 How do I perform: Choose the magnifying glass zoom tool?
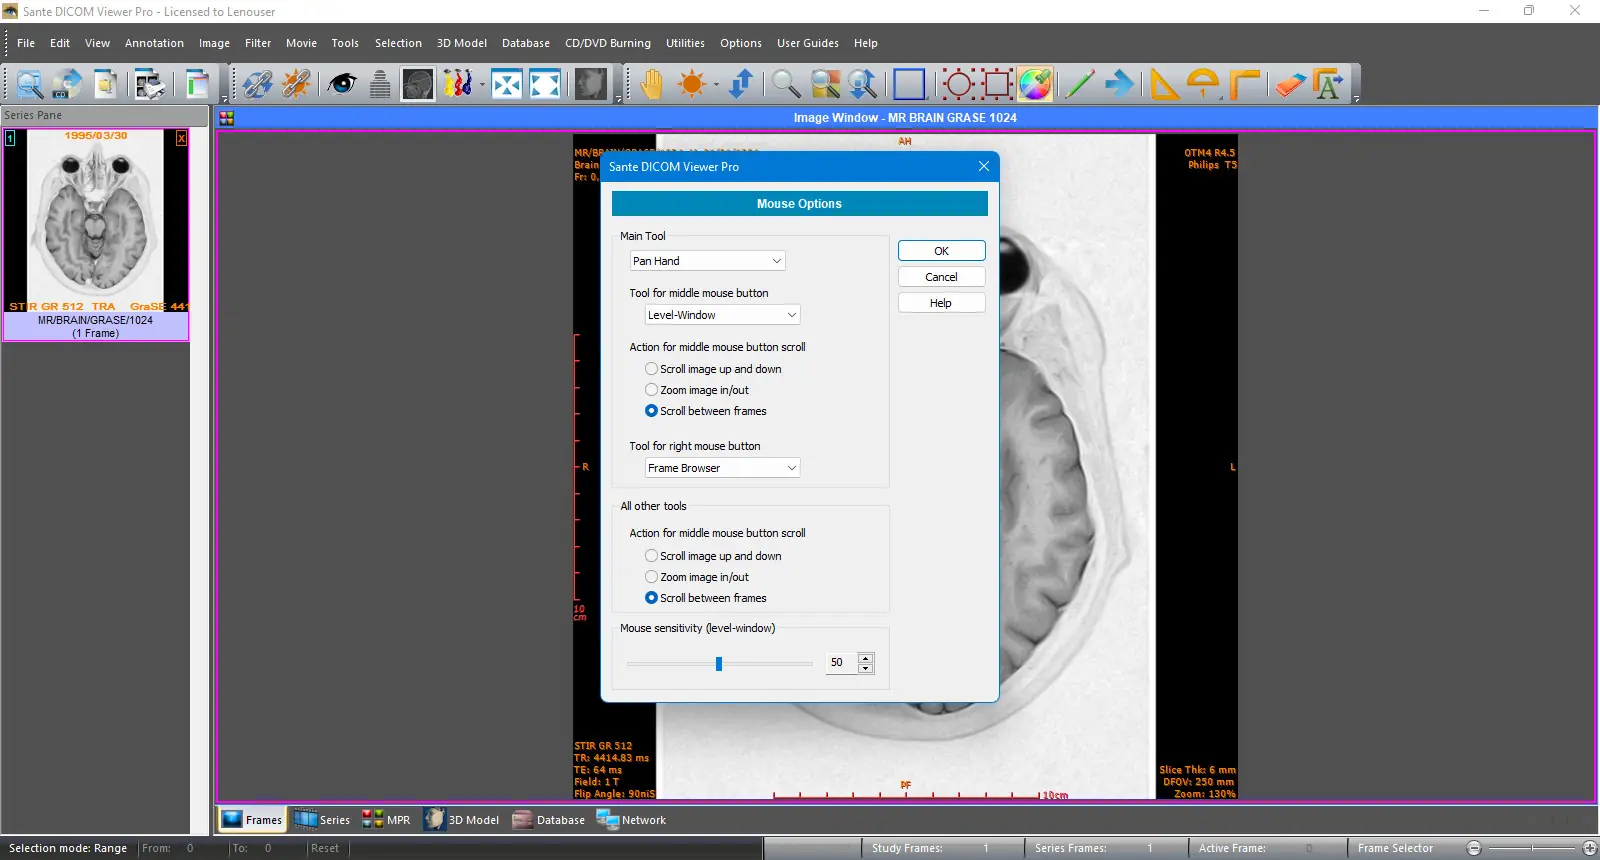pyautogui.click(x=785, y=84)
